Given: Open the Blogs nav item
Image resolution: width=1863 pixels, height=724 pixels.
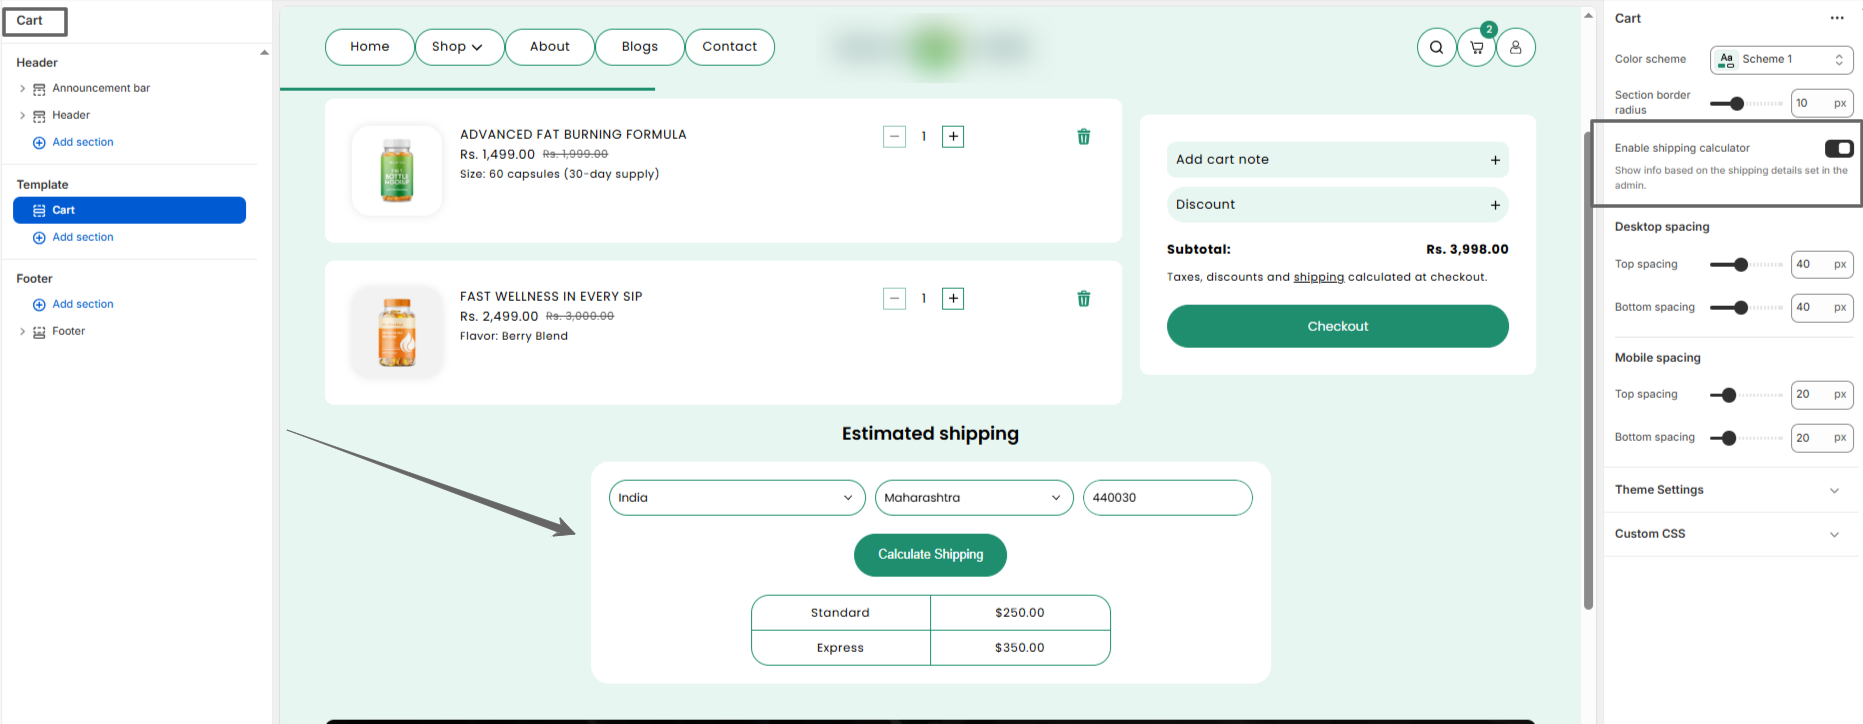Looking at the screenshot, I should coord(640,47).
